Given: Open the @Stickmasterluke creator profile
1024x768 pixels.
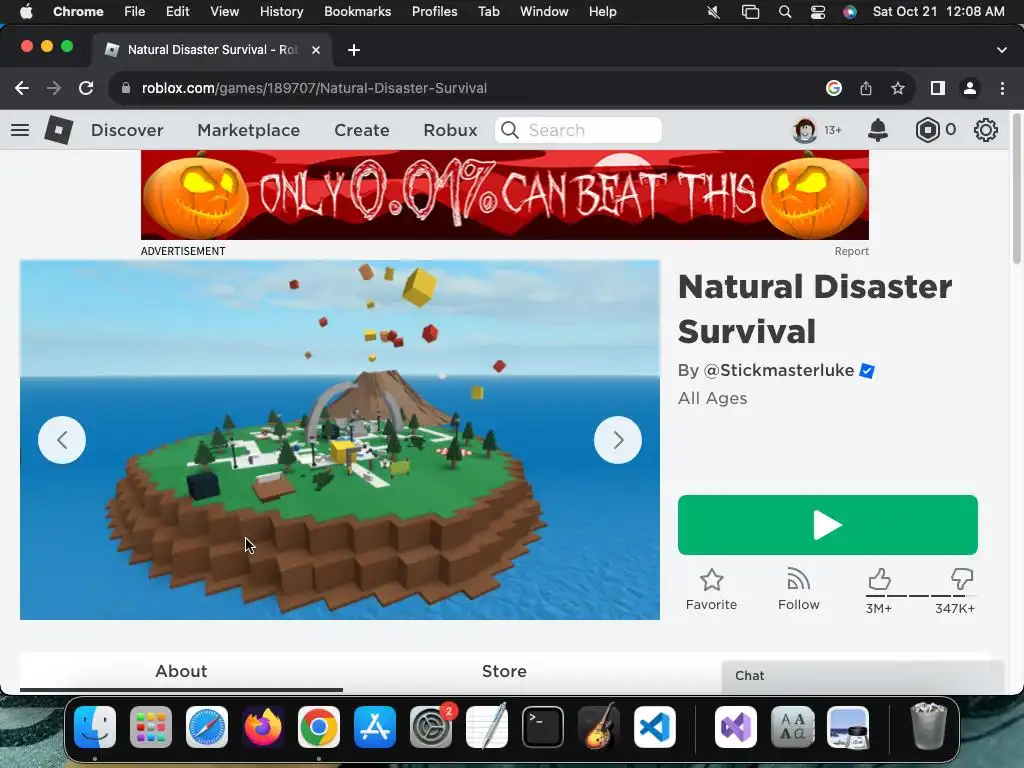Looking at the screenshot, I should 778,370.
